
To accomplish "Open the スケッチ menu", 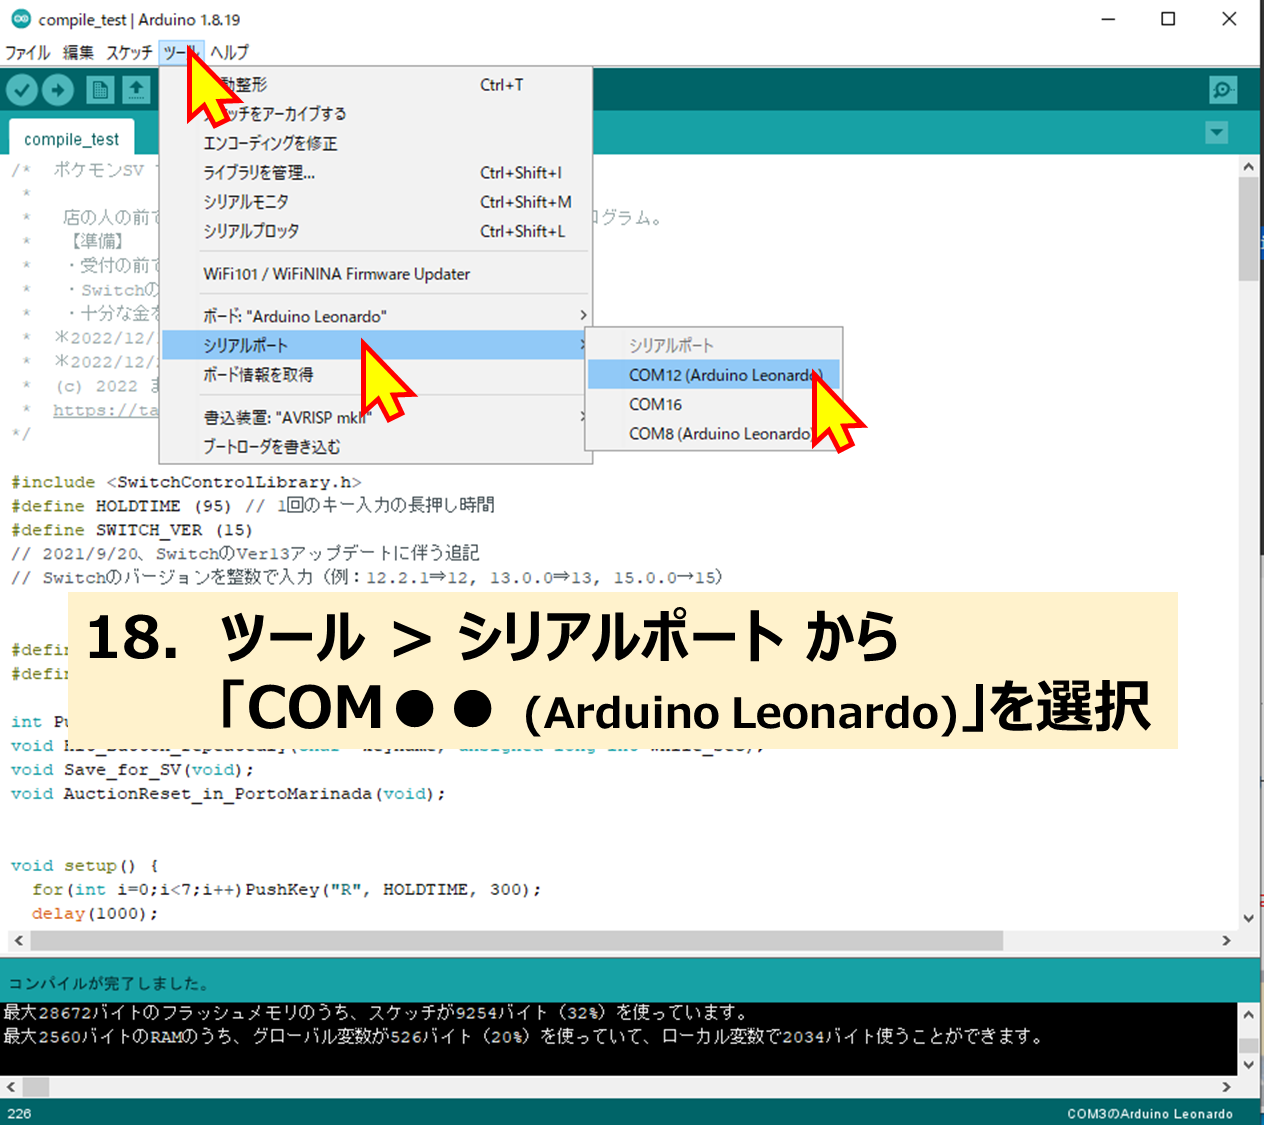I will (x=129, y=52).
